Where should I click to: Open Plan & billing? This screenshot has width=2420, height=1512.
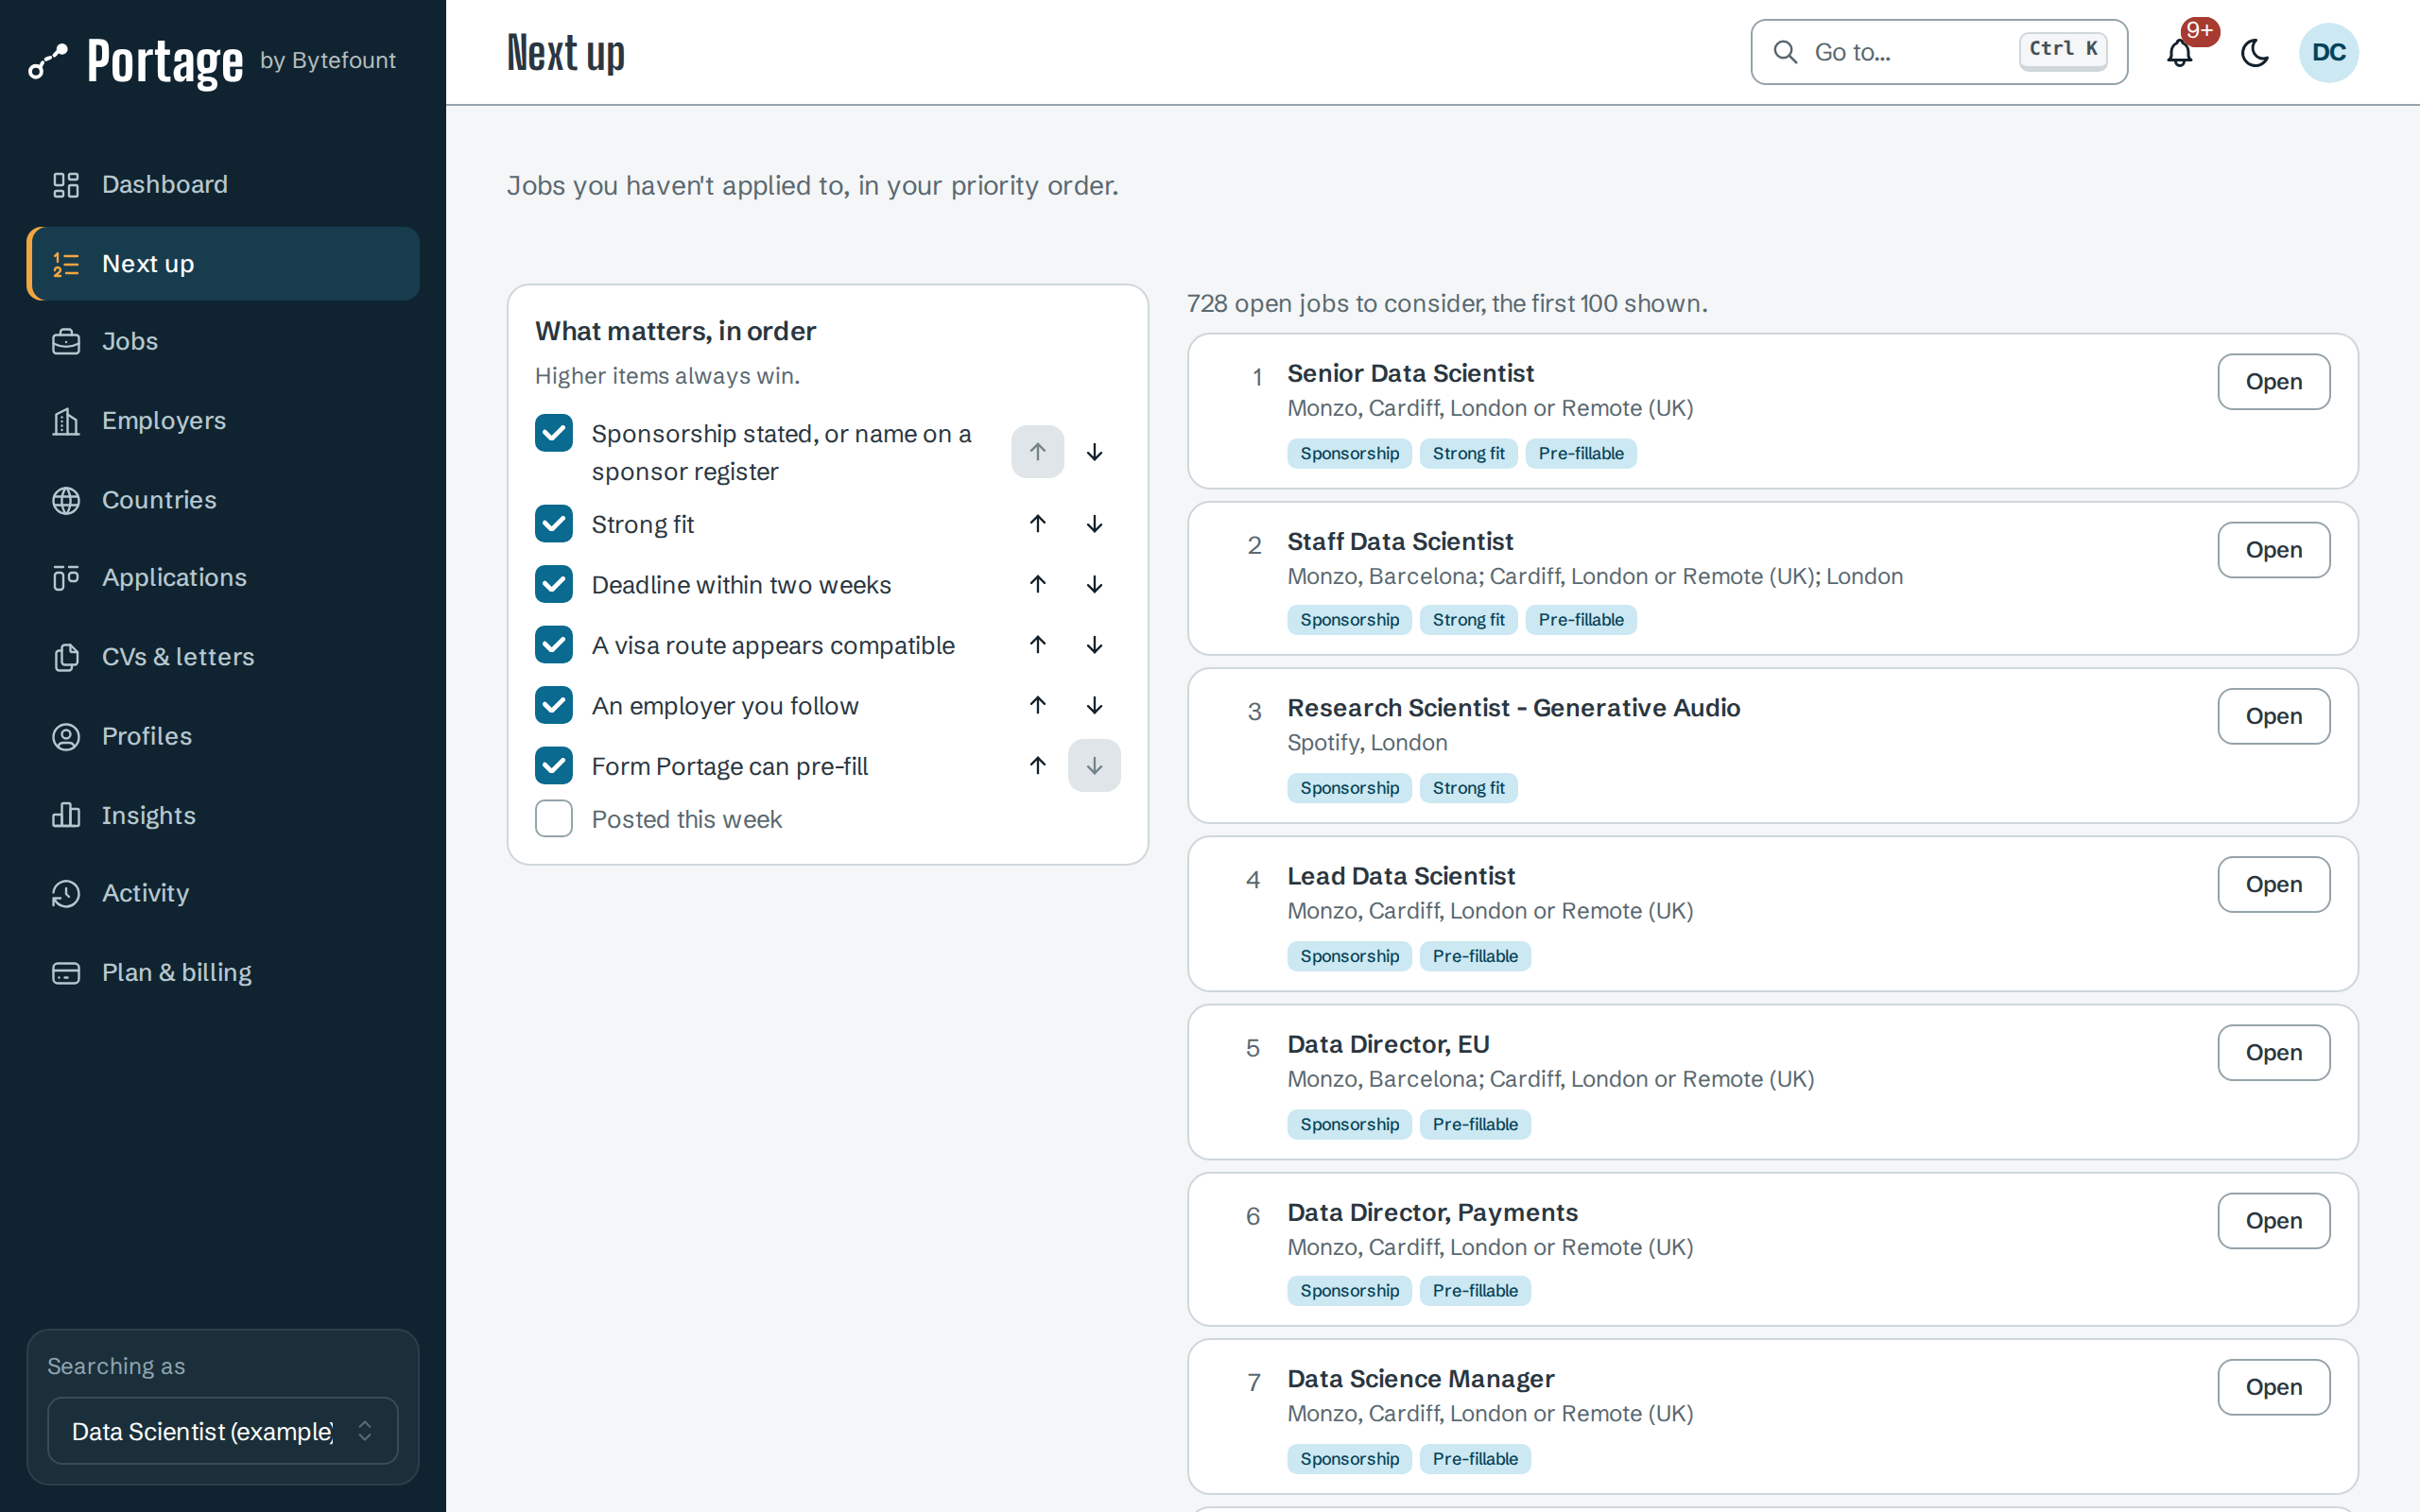coord(222,972)
